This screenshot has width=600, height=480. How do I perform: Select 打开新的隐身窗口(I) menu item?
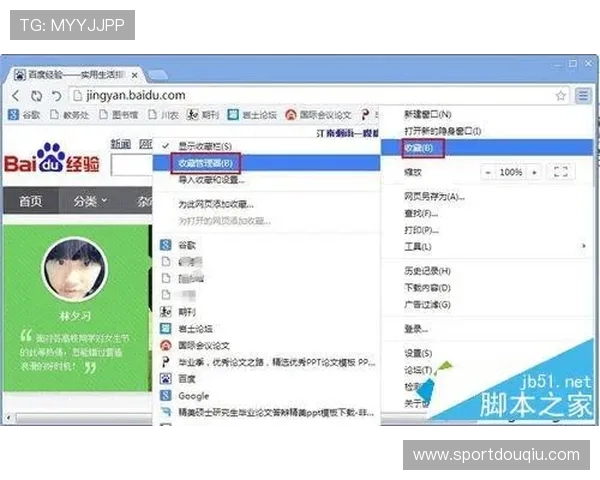(487, 131)
